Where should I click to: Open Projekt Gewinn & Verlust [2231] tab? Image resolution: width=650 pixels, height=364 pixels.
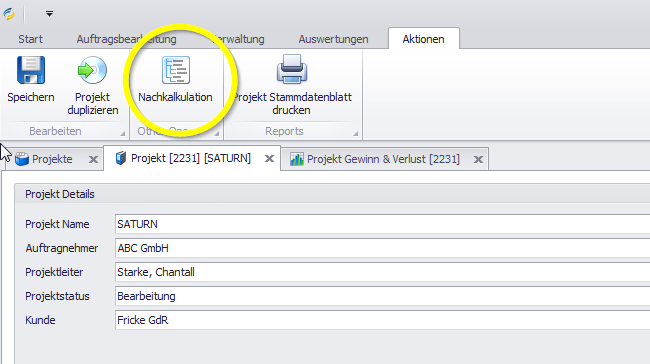383,159
